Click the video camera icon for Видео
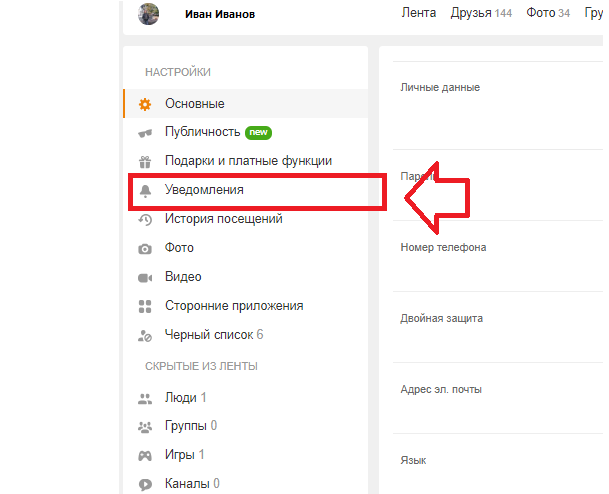 point(145,277)
